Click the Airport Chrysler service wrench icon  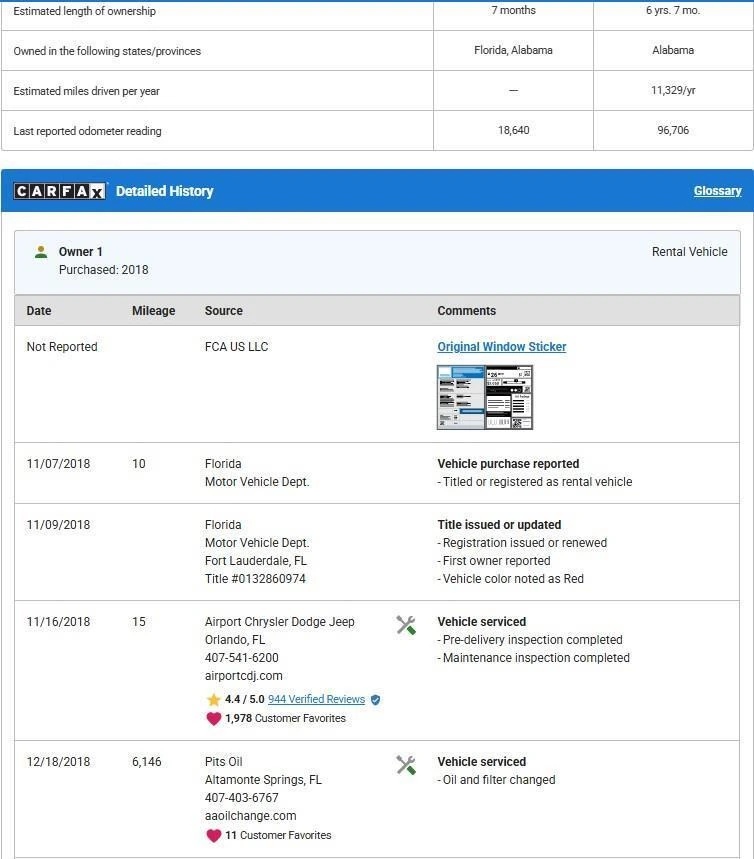click(x=406, y=626)
